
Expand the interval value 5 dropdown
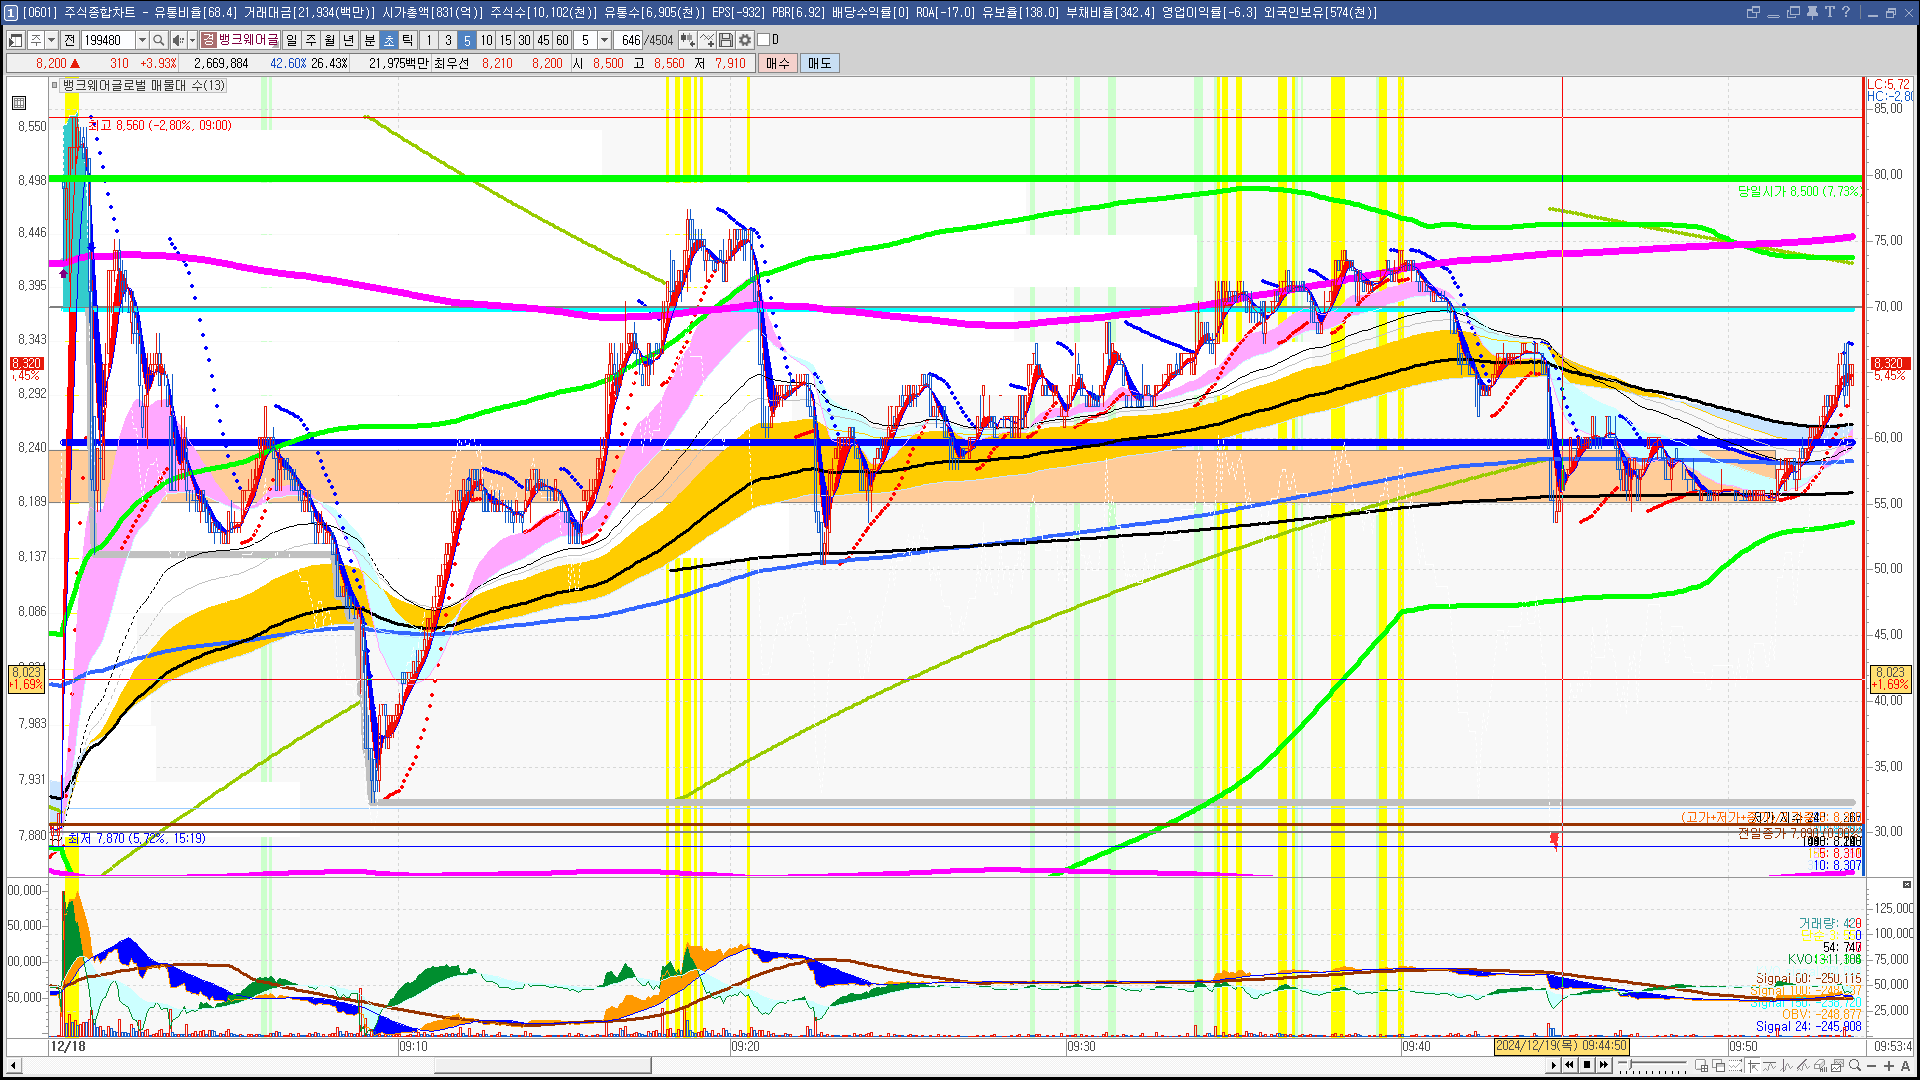tap(604, 40)
